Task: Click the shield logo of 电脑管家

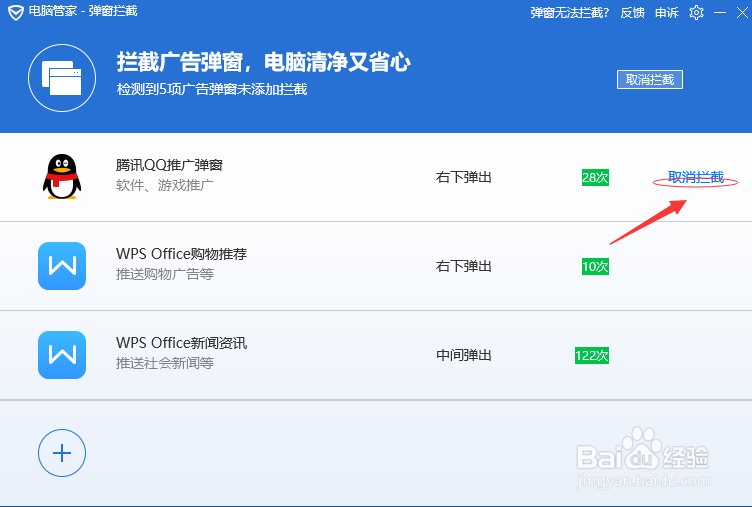Action: pyautogui.click(x=15, y=12)
